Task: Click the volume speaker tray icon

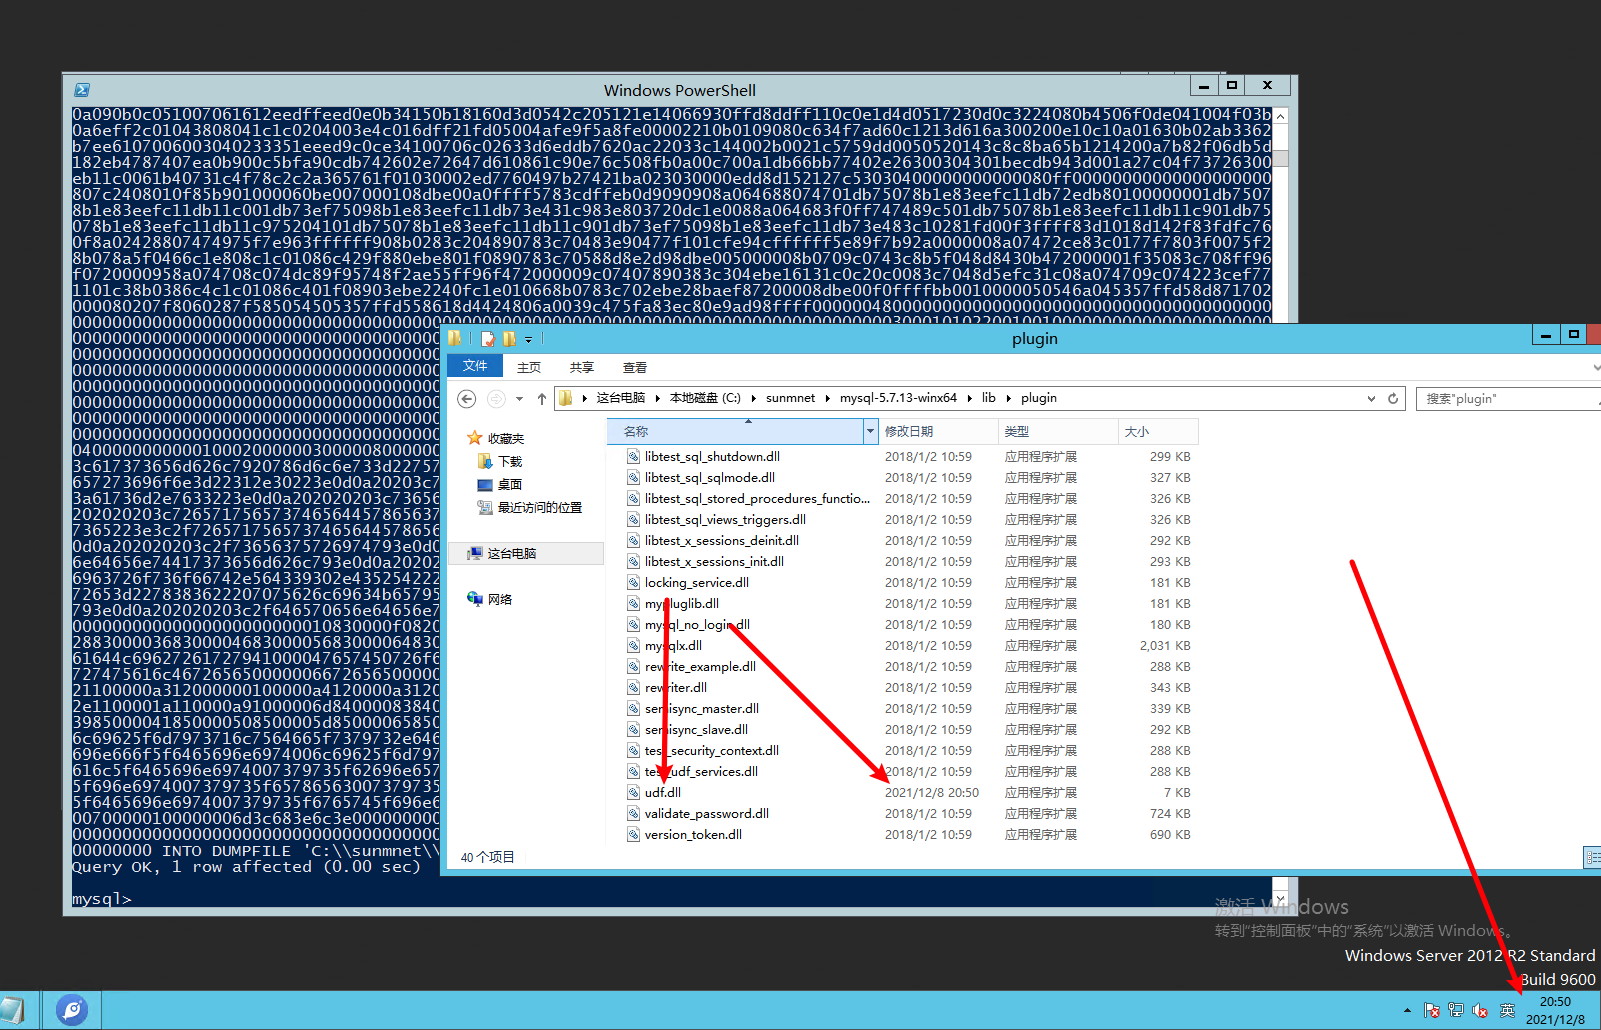Action: click(1480, 1010)
